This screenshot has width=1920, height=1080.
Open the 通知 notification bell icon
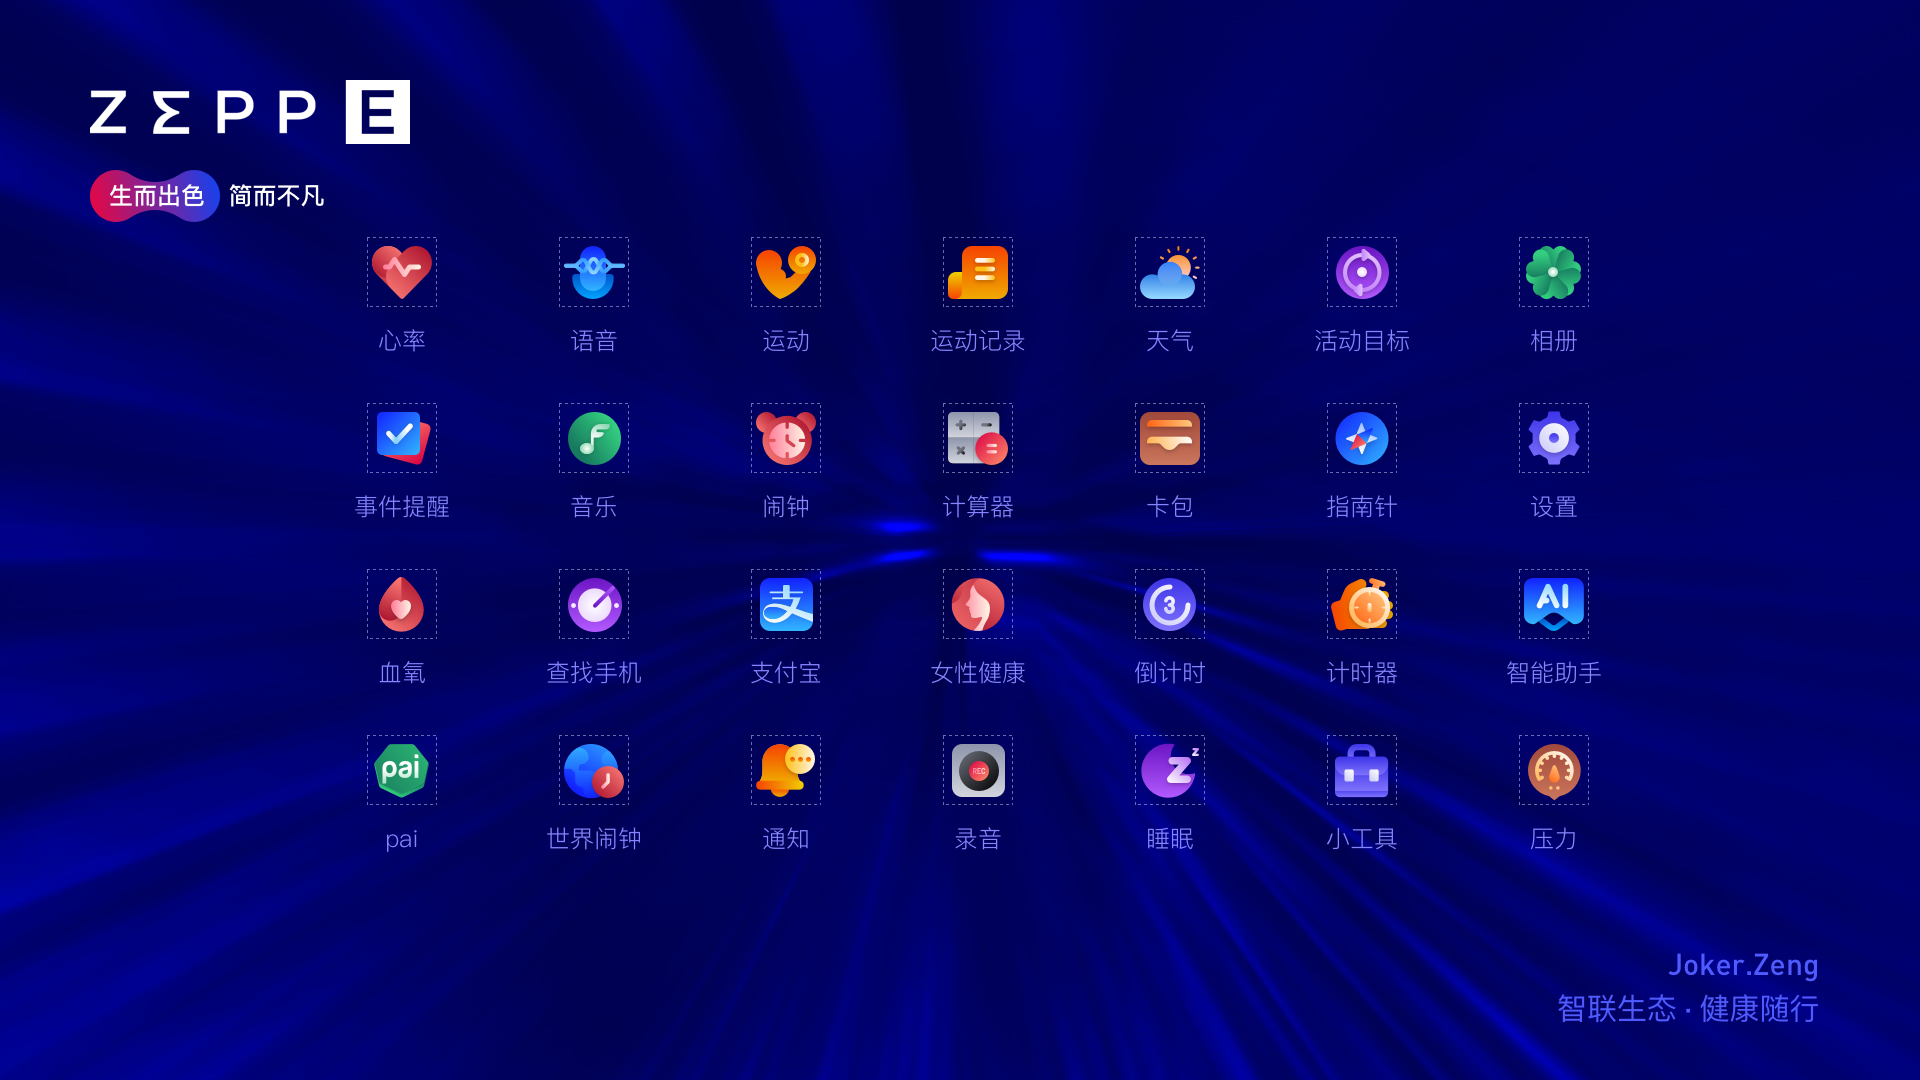(x=786, y=770)
